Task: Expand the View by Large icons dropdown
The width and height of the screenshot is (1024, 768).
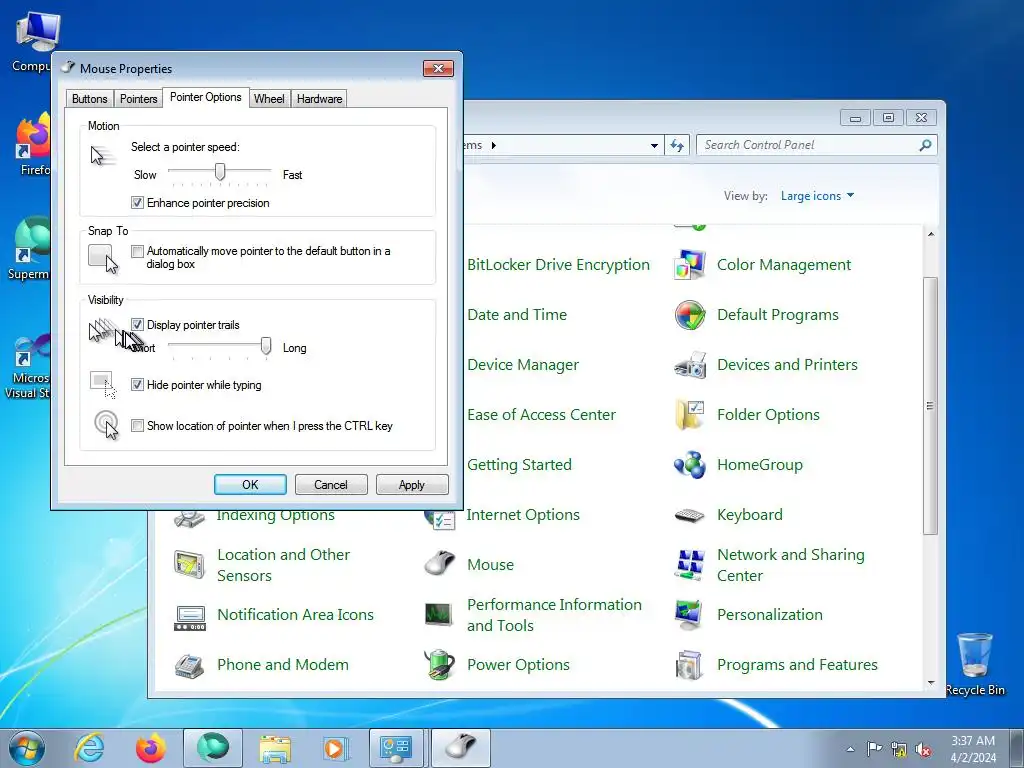Action: pyautogui.click(x=817, y=196)
